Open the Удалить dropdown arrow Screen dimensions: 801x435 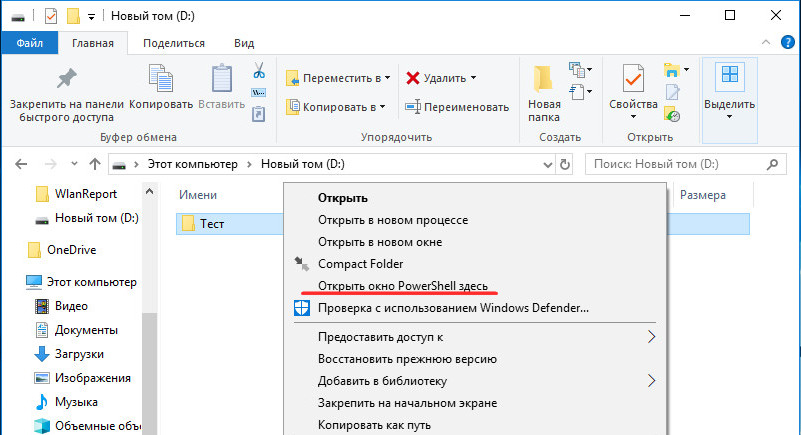pyautogui.click(x=474, y=78)
